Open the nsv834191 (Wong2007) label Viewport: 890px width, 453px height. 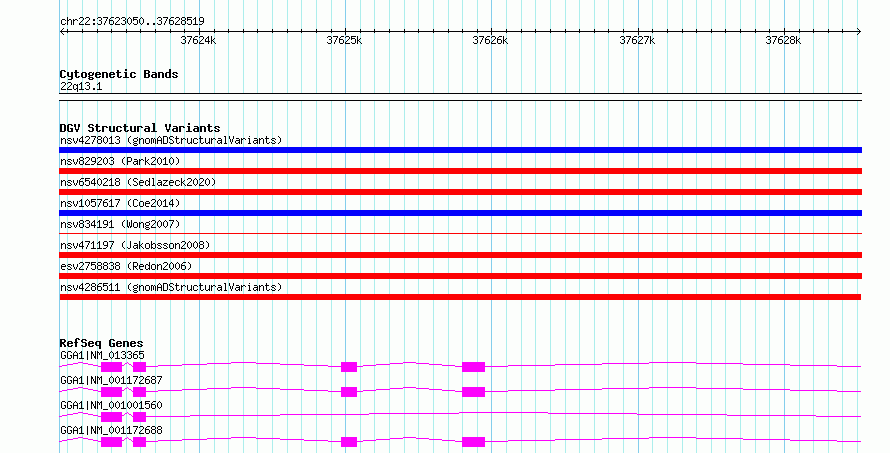(120, 224)
